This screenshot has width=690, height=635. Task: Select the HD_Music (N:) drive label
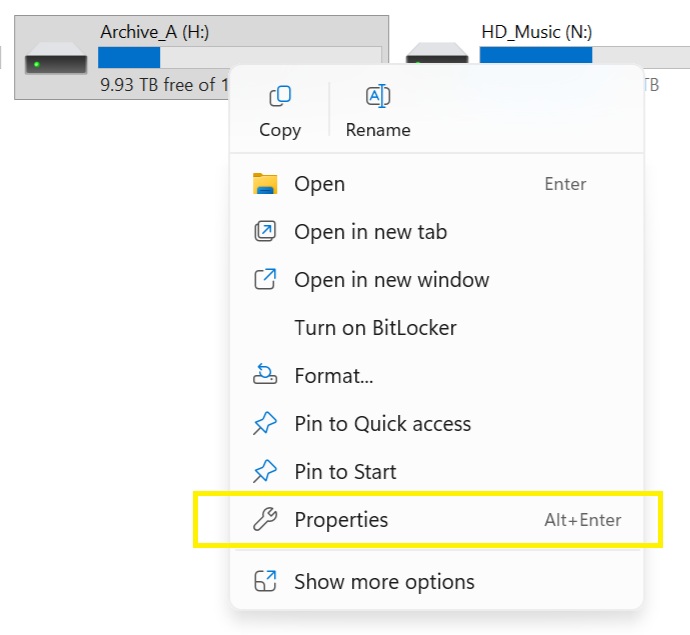536,32
